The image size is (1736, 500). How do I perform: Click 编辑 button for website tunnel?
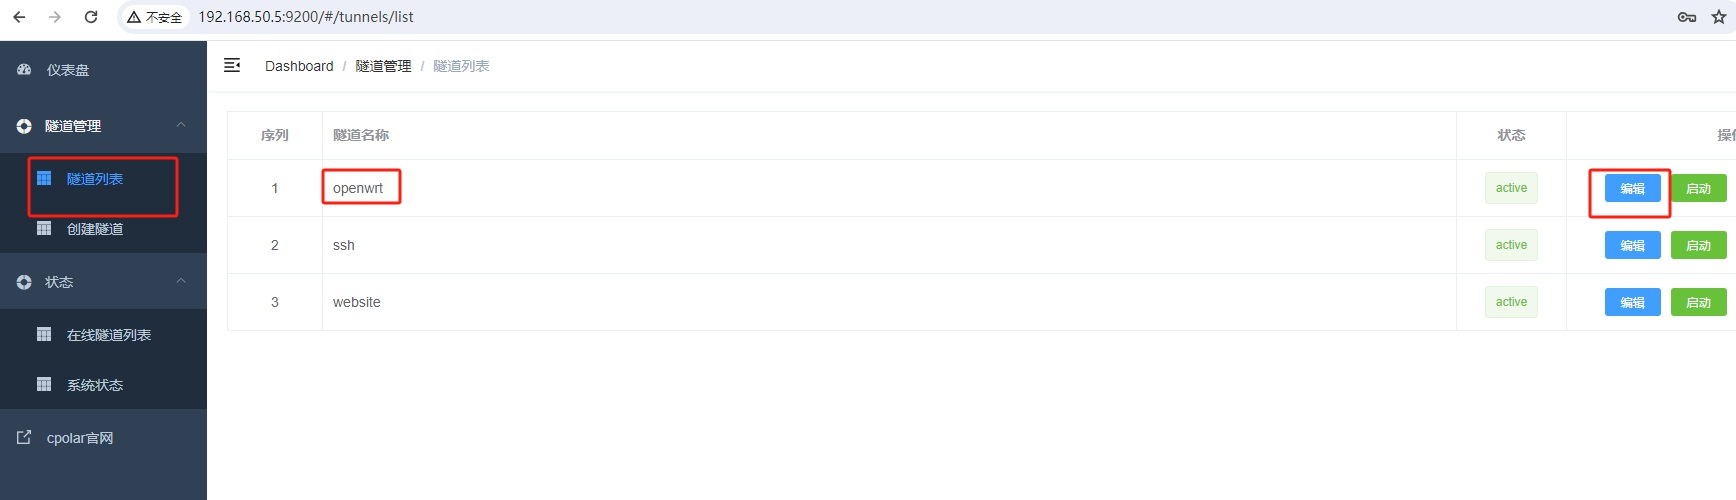tap(1632, 302)
